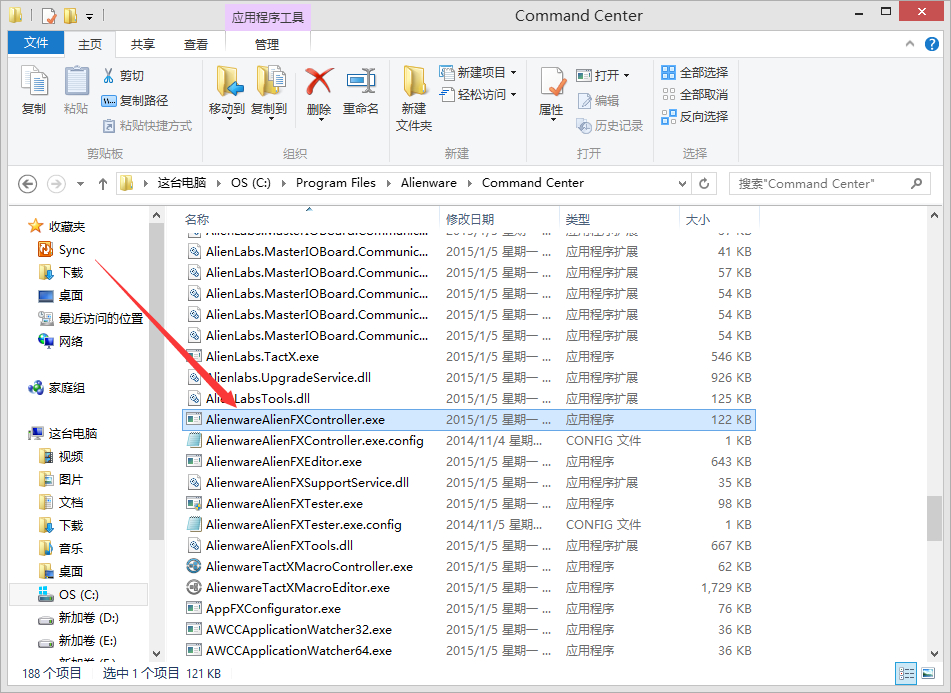This screenshot has height=693, width=951.
Task: Click the red 删除 (Delete) icon
Action: (319, 82)
